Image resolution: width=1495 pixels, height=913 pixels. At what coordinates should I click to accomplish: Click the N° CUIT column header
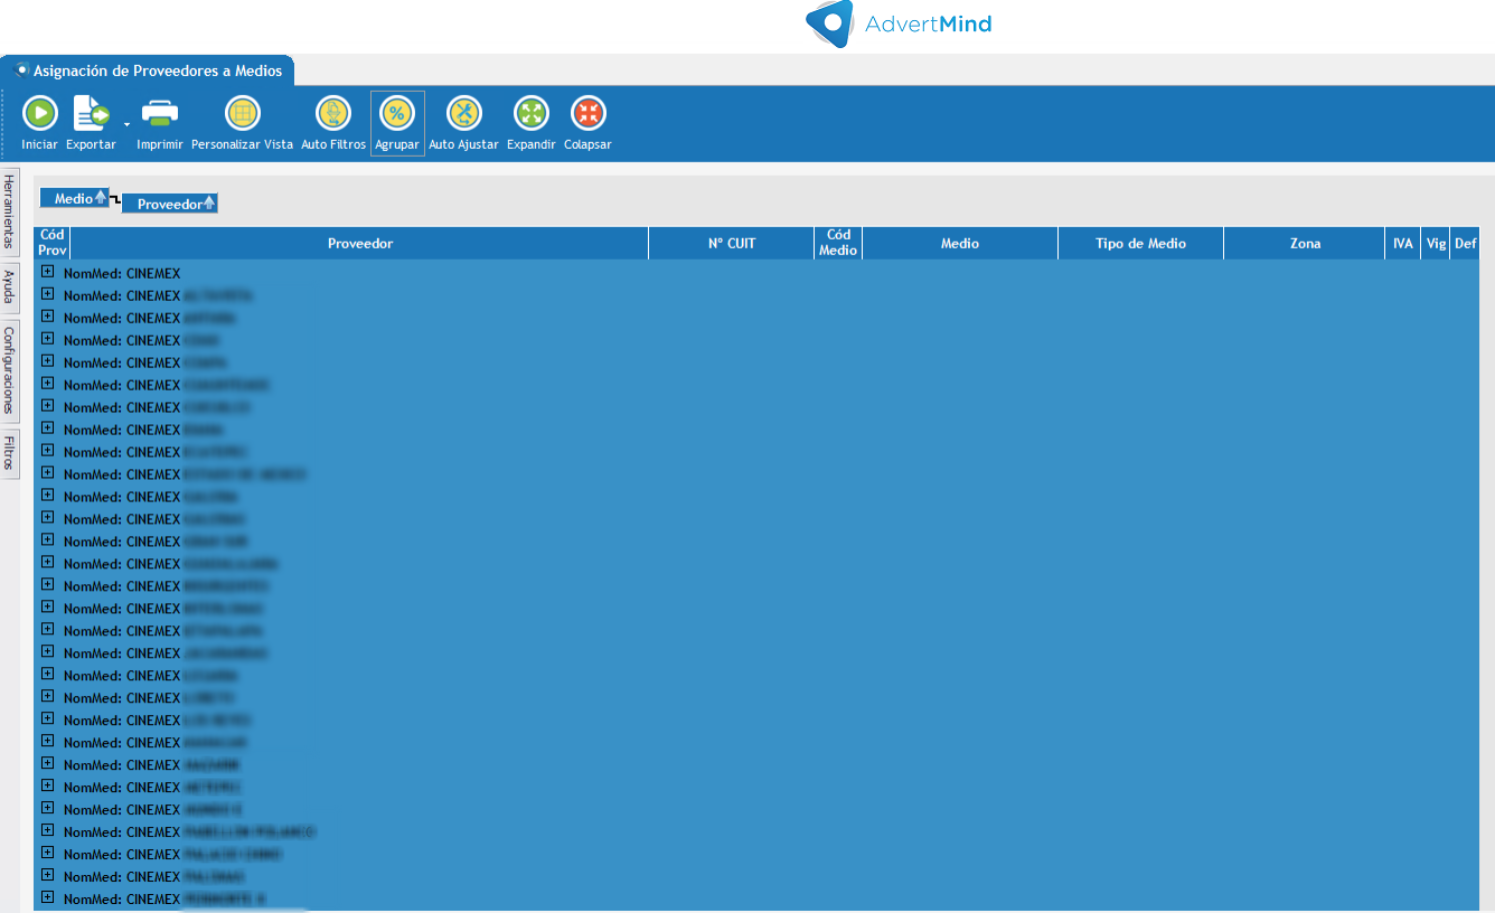(731, 243)
